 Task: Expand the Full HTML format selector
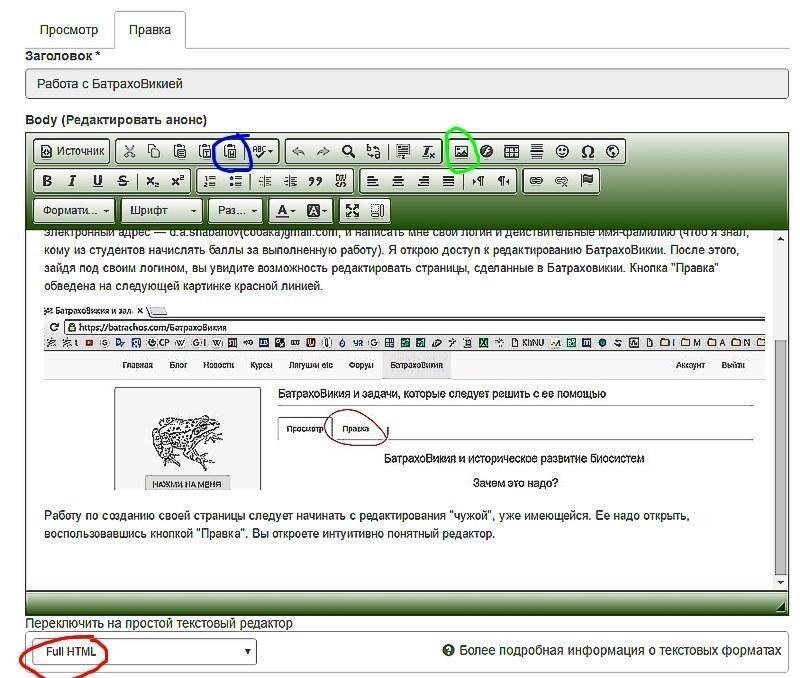144,651
